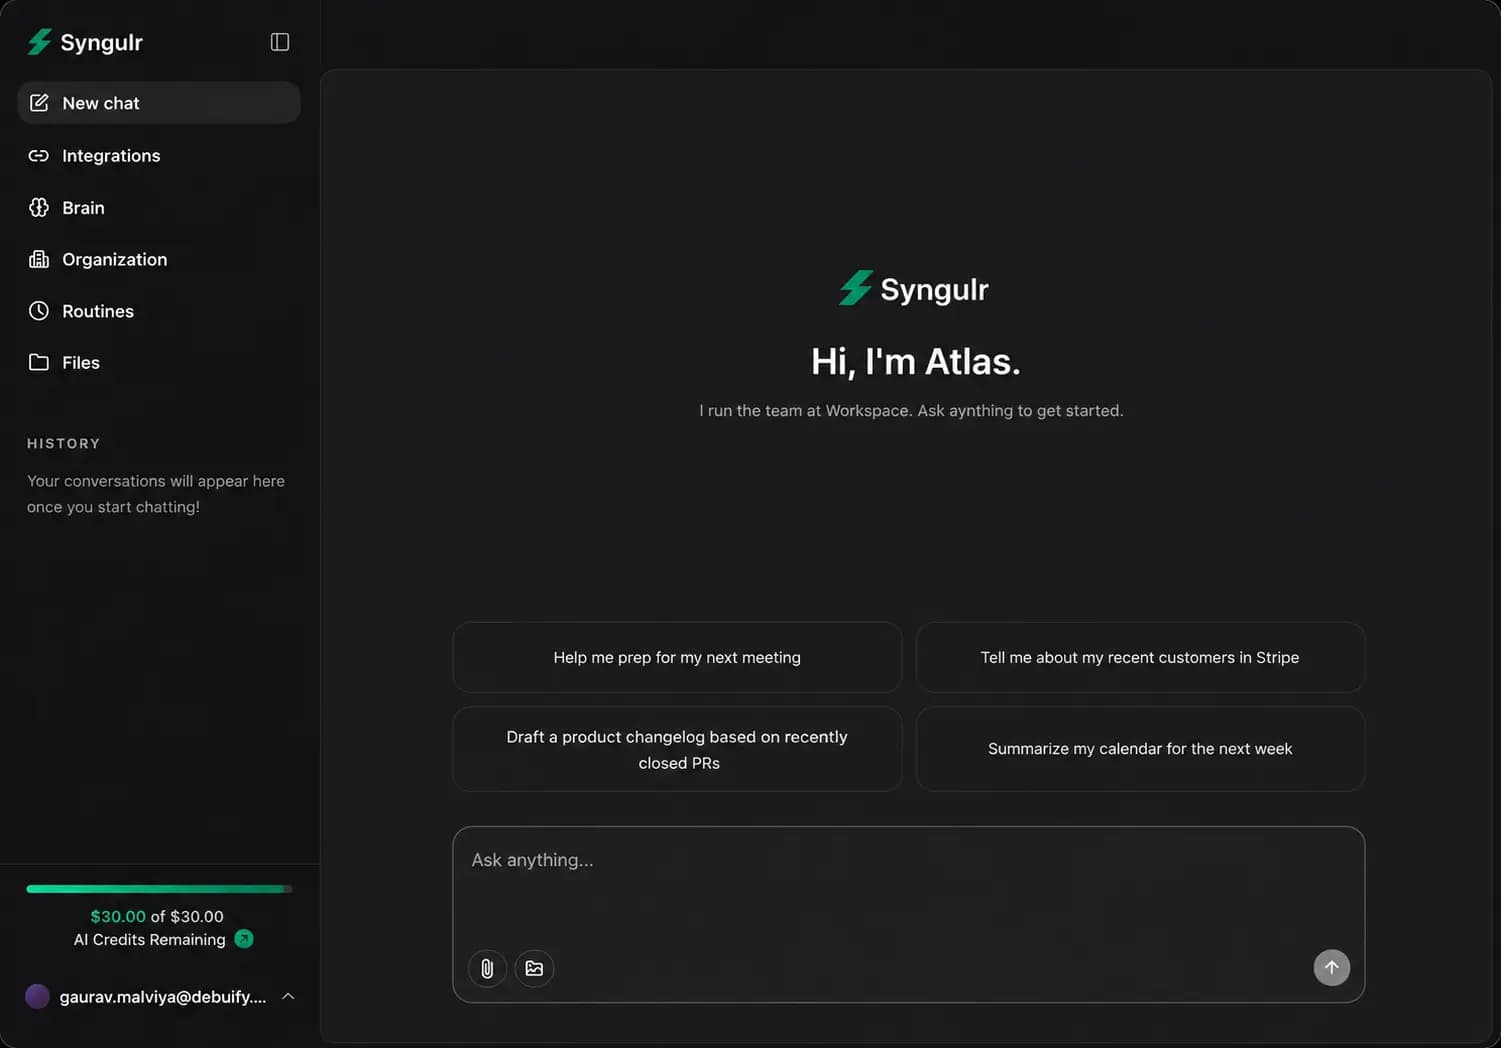This screenshot has height=1048, width=1501.
Task: Go to the Brain section
Action: pos(159,207)
